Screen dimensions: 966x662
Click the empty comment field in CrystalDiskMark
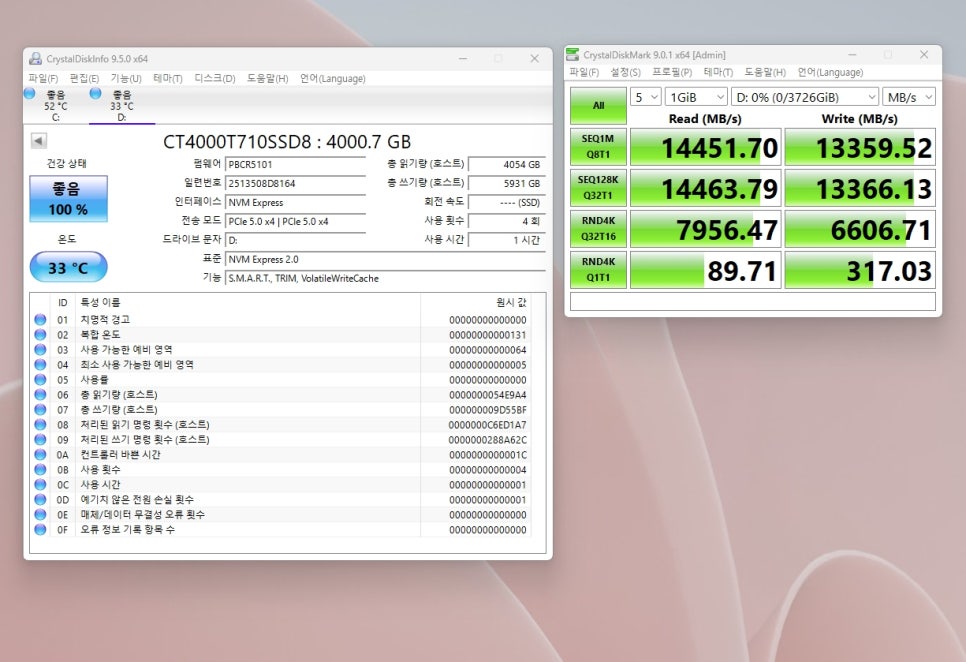[x=753, y=301]
